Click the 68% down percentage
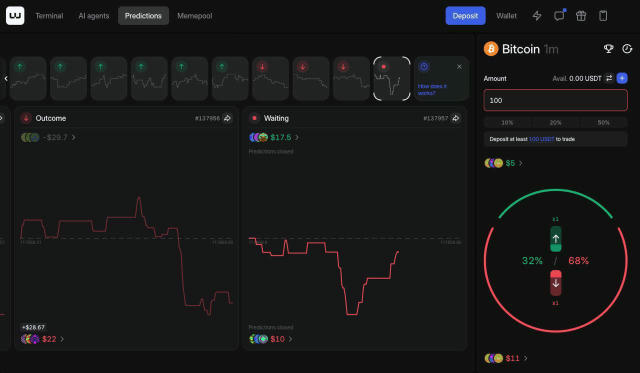The width and height of the screenshot is (640, 373). click(x=578, y=261)
